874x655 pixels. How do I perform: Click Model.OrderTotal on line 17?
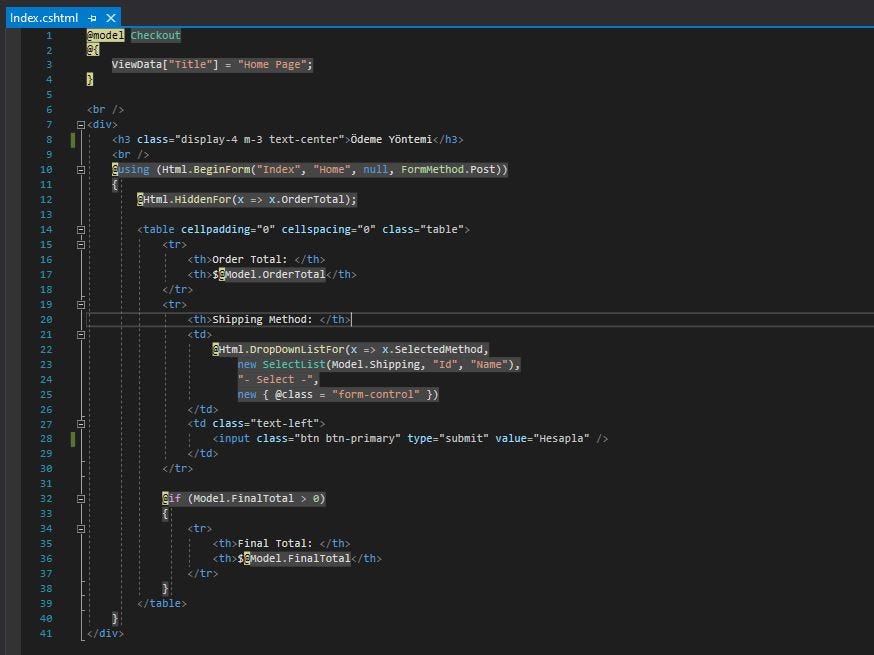point(275,274)
